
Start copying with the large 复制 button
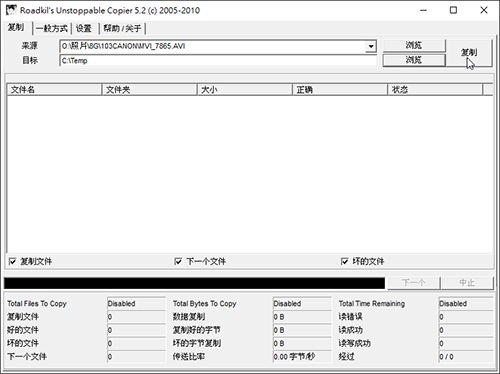[469, 53]
